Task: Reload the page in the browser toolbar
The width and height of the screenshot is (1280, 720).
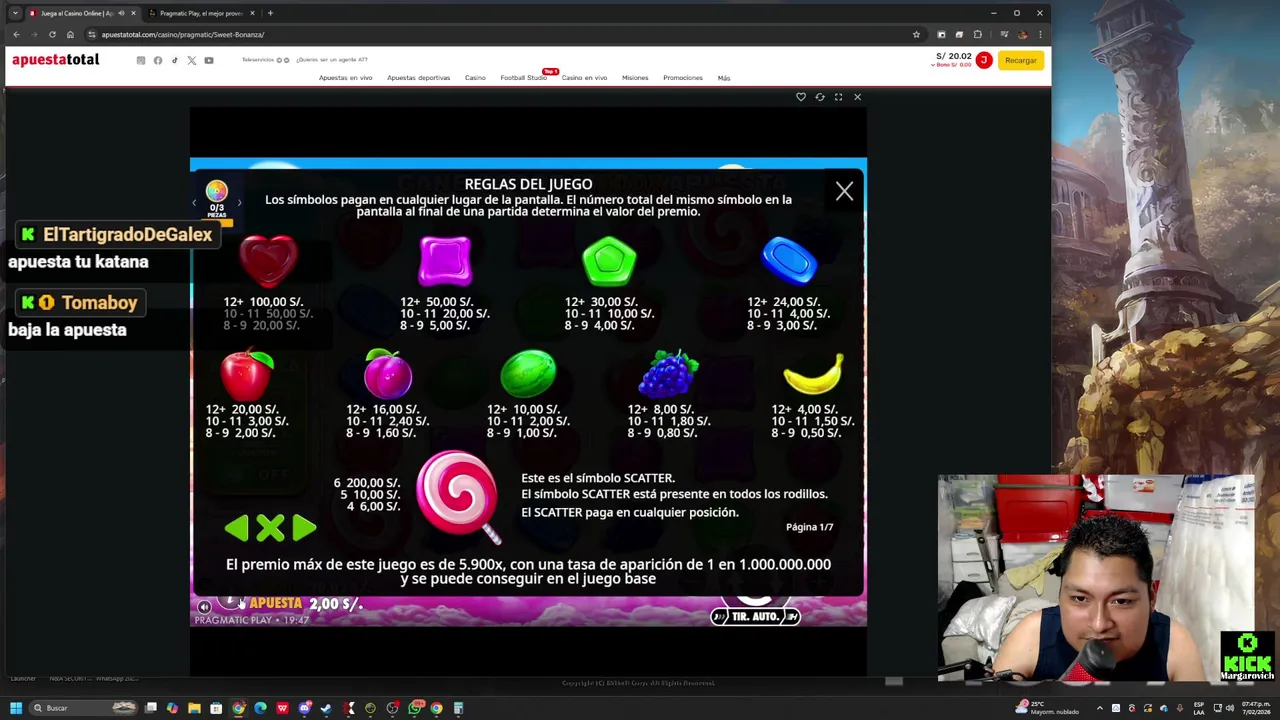Action: pyautogui.click(x=52, y=35)
